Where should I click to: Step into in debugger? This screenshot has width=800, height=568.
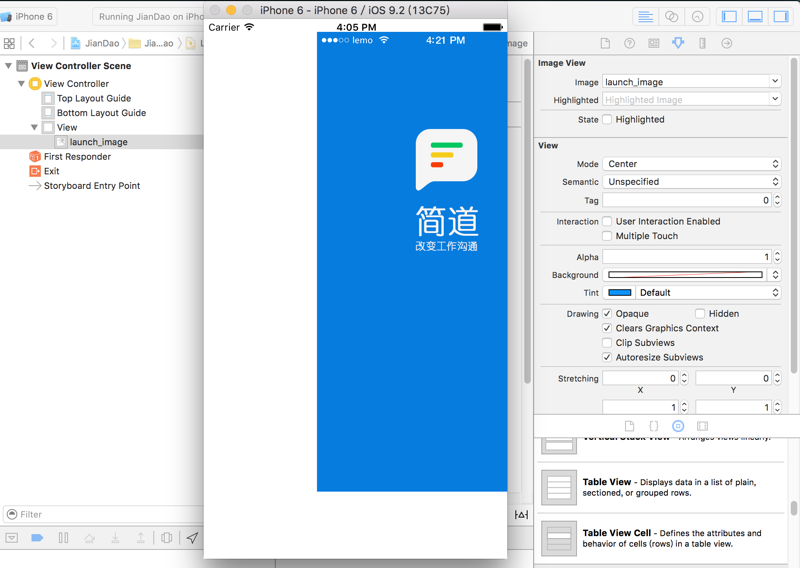pos(115,538)
